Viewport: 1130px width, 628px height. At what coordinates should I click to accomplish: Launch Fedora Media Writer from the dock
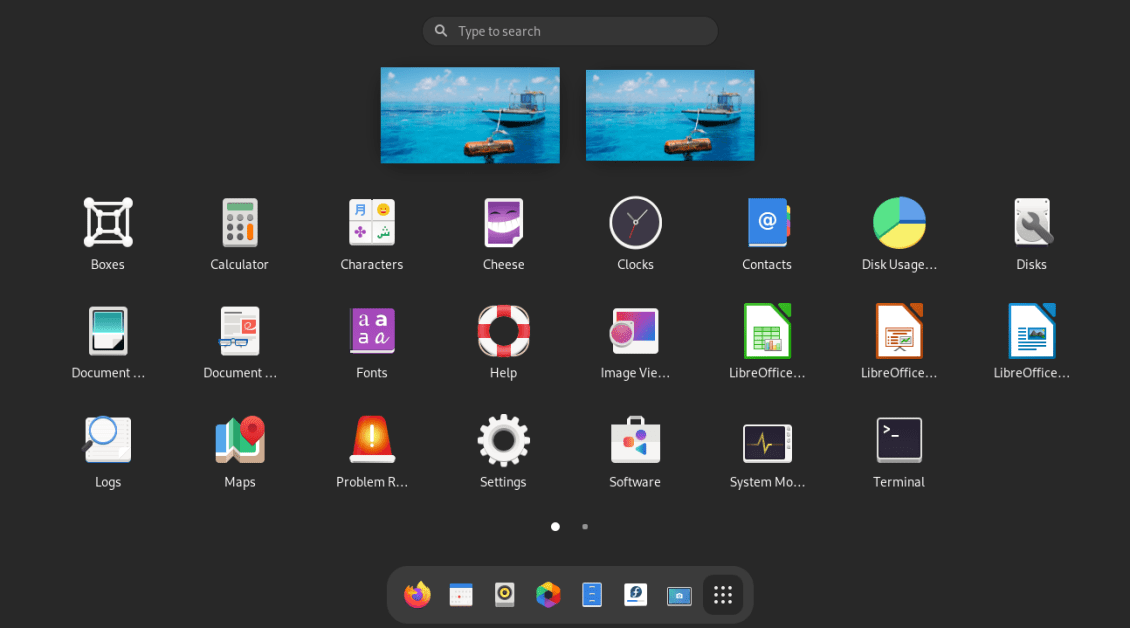click(635, 594)
